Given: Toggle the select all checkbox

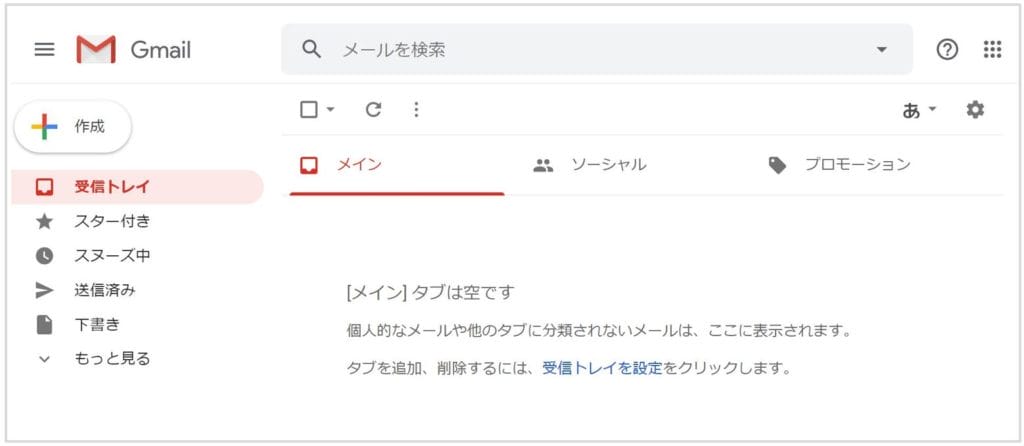Looking at the screenshot, I should (x=309, y=109).
